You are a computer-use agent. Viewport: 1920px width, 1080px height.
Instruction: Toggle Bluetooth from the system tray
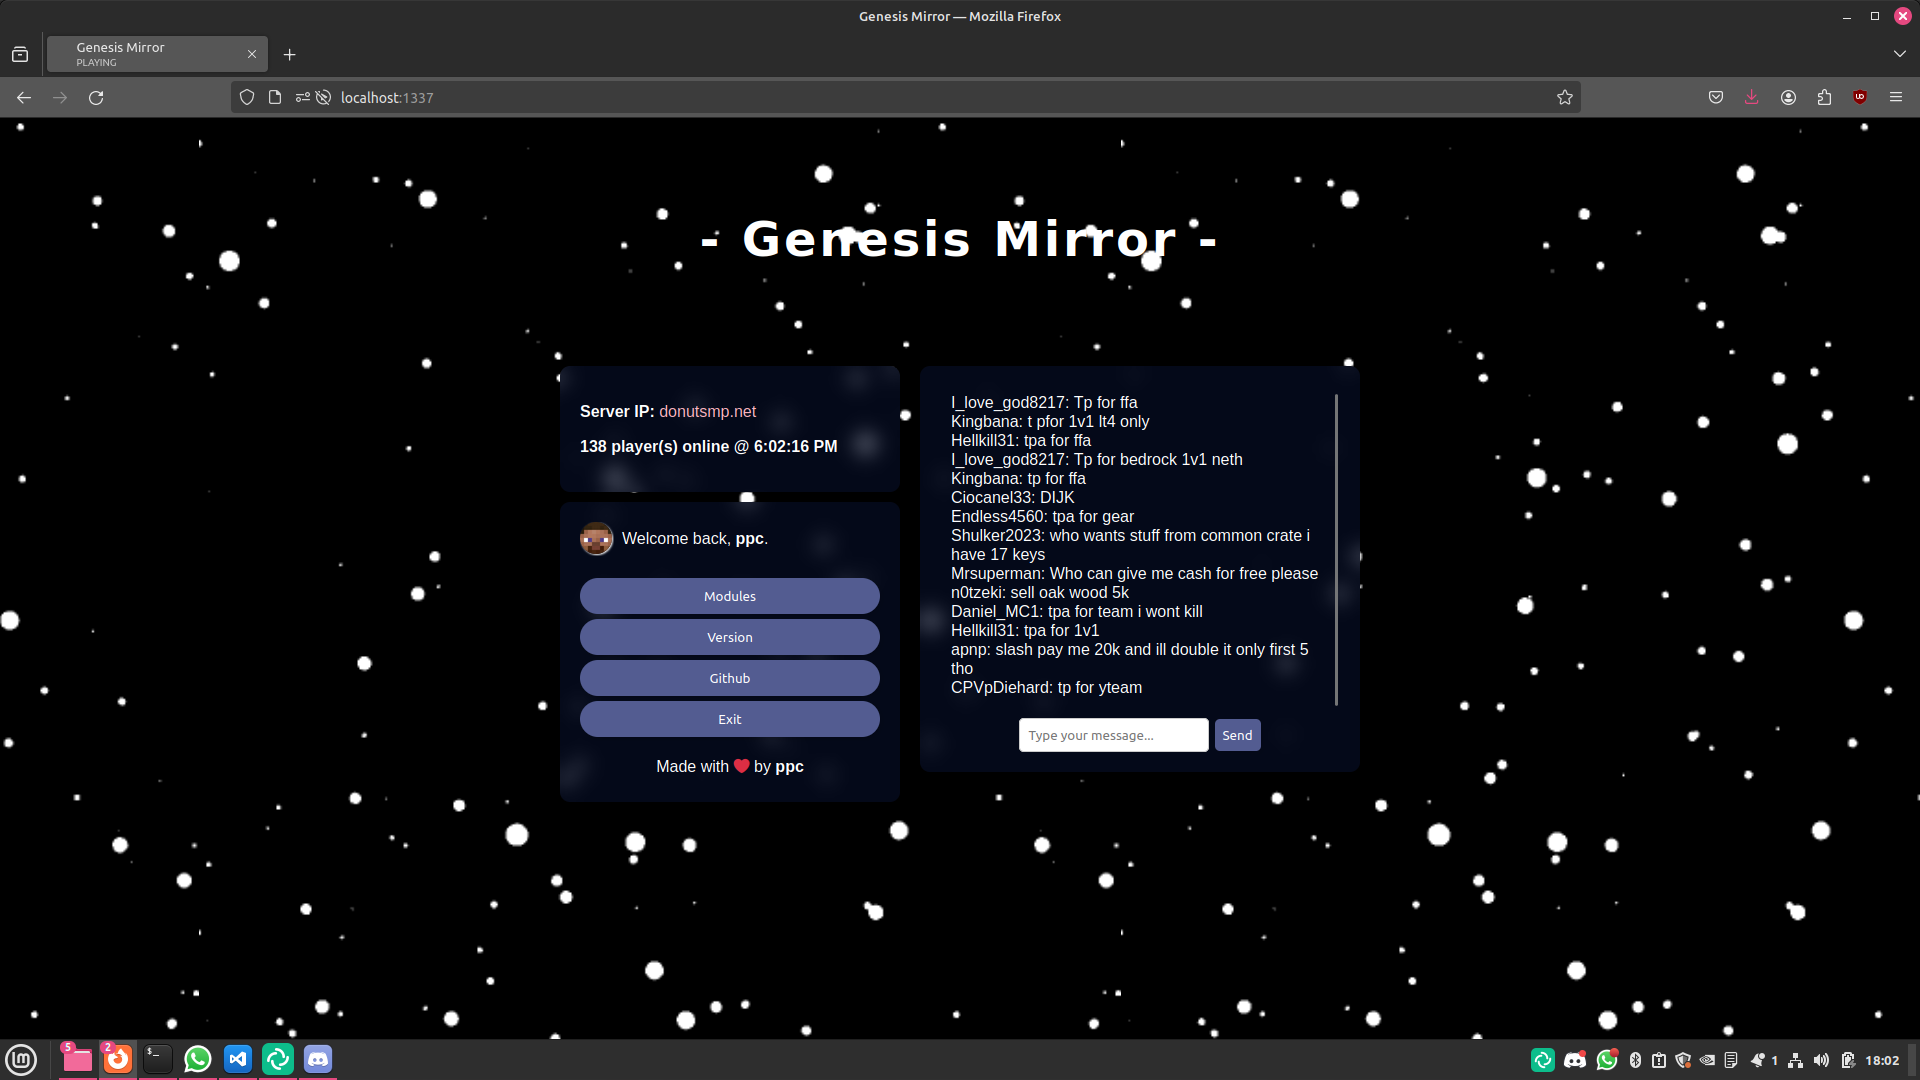pyautogui.click(x=1634, y=1059)
